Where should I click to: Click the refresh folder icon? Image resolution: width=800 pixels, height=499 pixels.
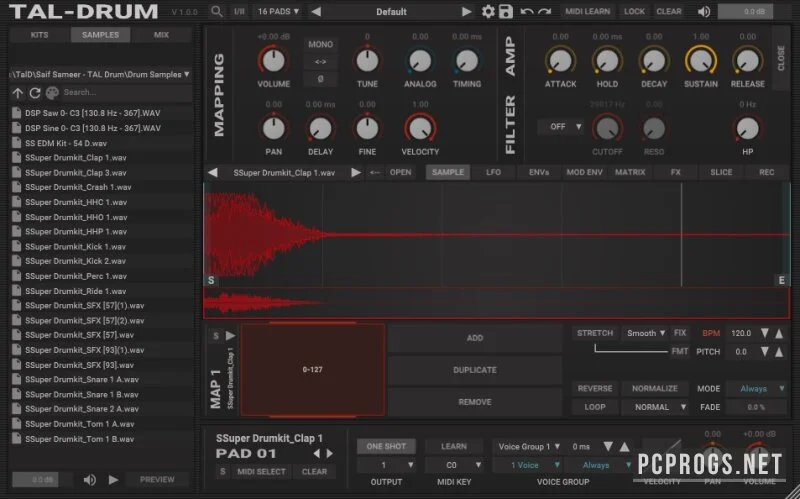pos(35,93)
